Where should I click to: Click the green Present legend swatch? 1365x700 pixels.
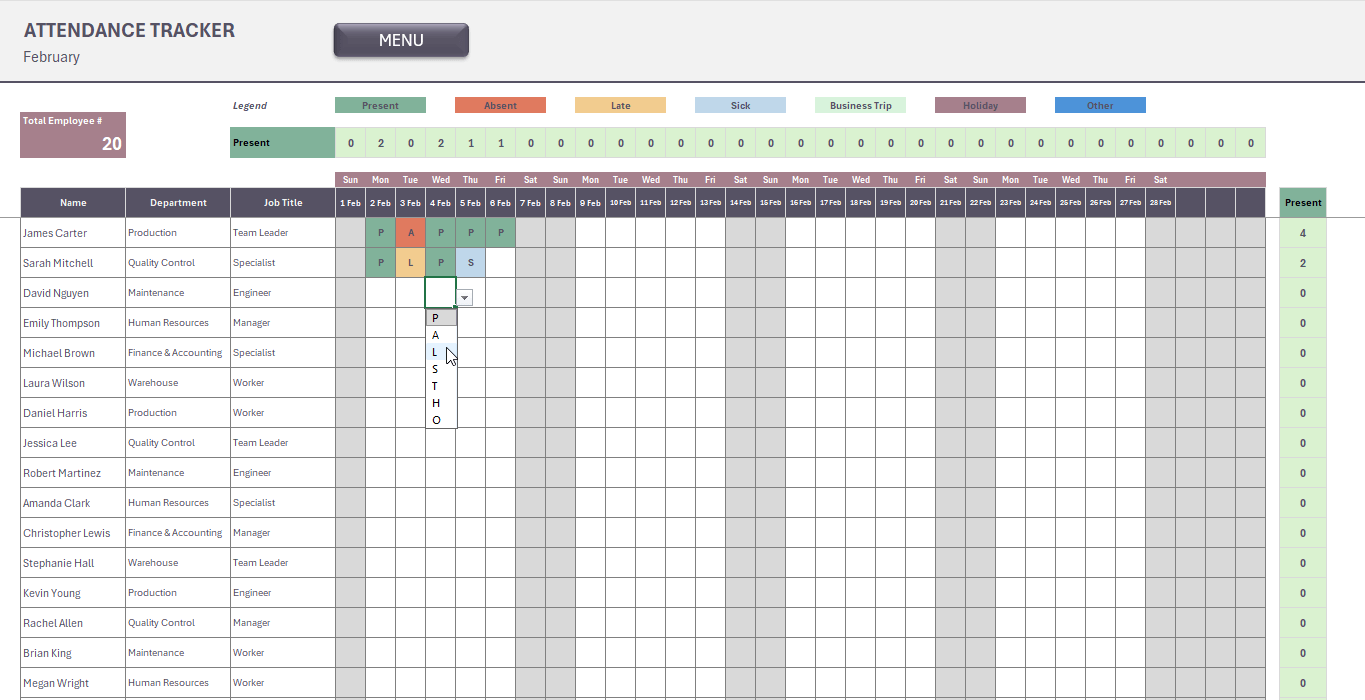[x=380, y=105]
